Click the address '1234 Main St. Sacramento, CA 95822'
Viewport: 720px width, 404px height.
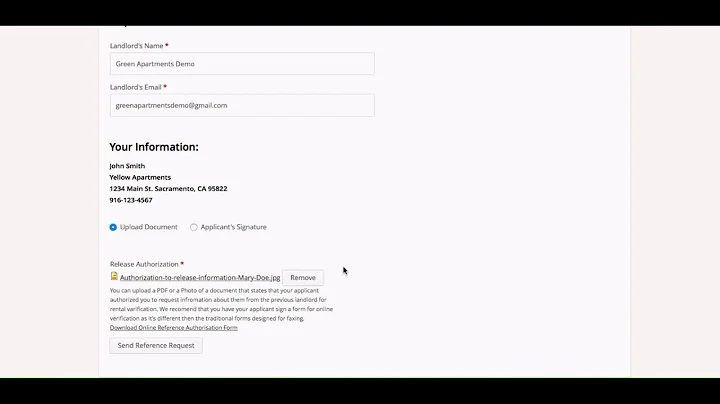click(x=168, y=189)
